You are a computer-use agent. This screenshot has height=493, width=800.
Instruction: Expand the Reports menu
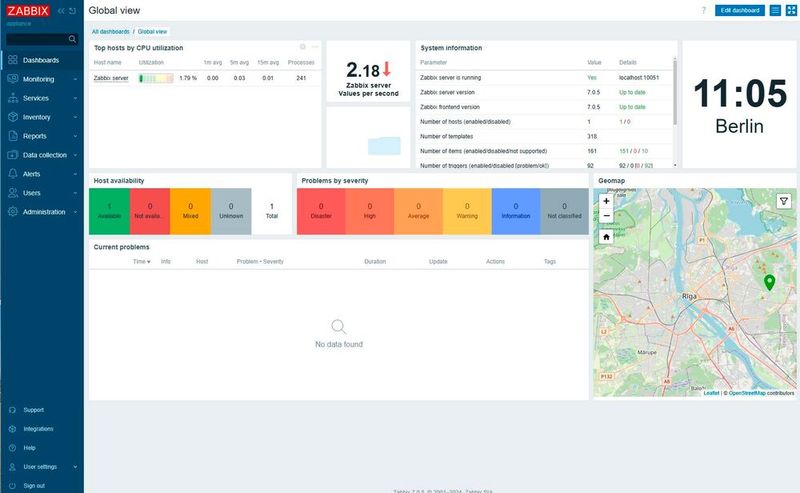click(x=42, y=136)
